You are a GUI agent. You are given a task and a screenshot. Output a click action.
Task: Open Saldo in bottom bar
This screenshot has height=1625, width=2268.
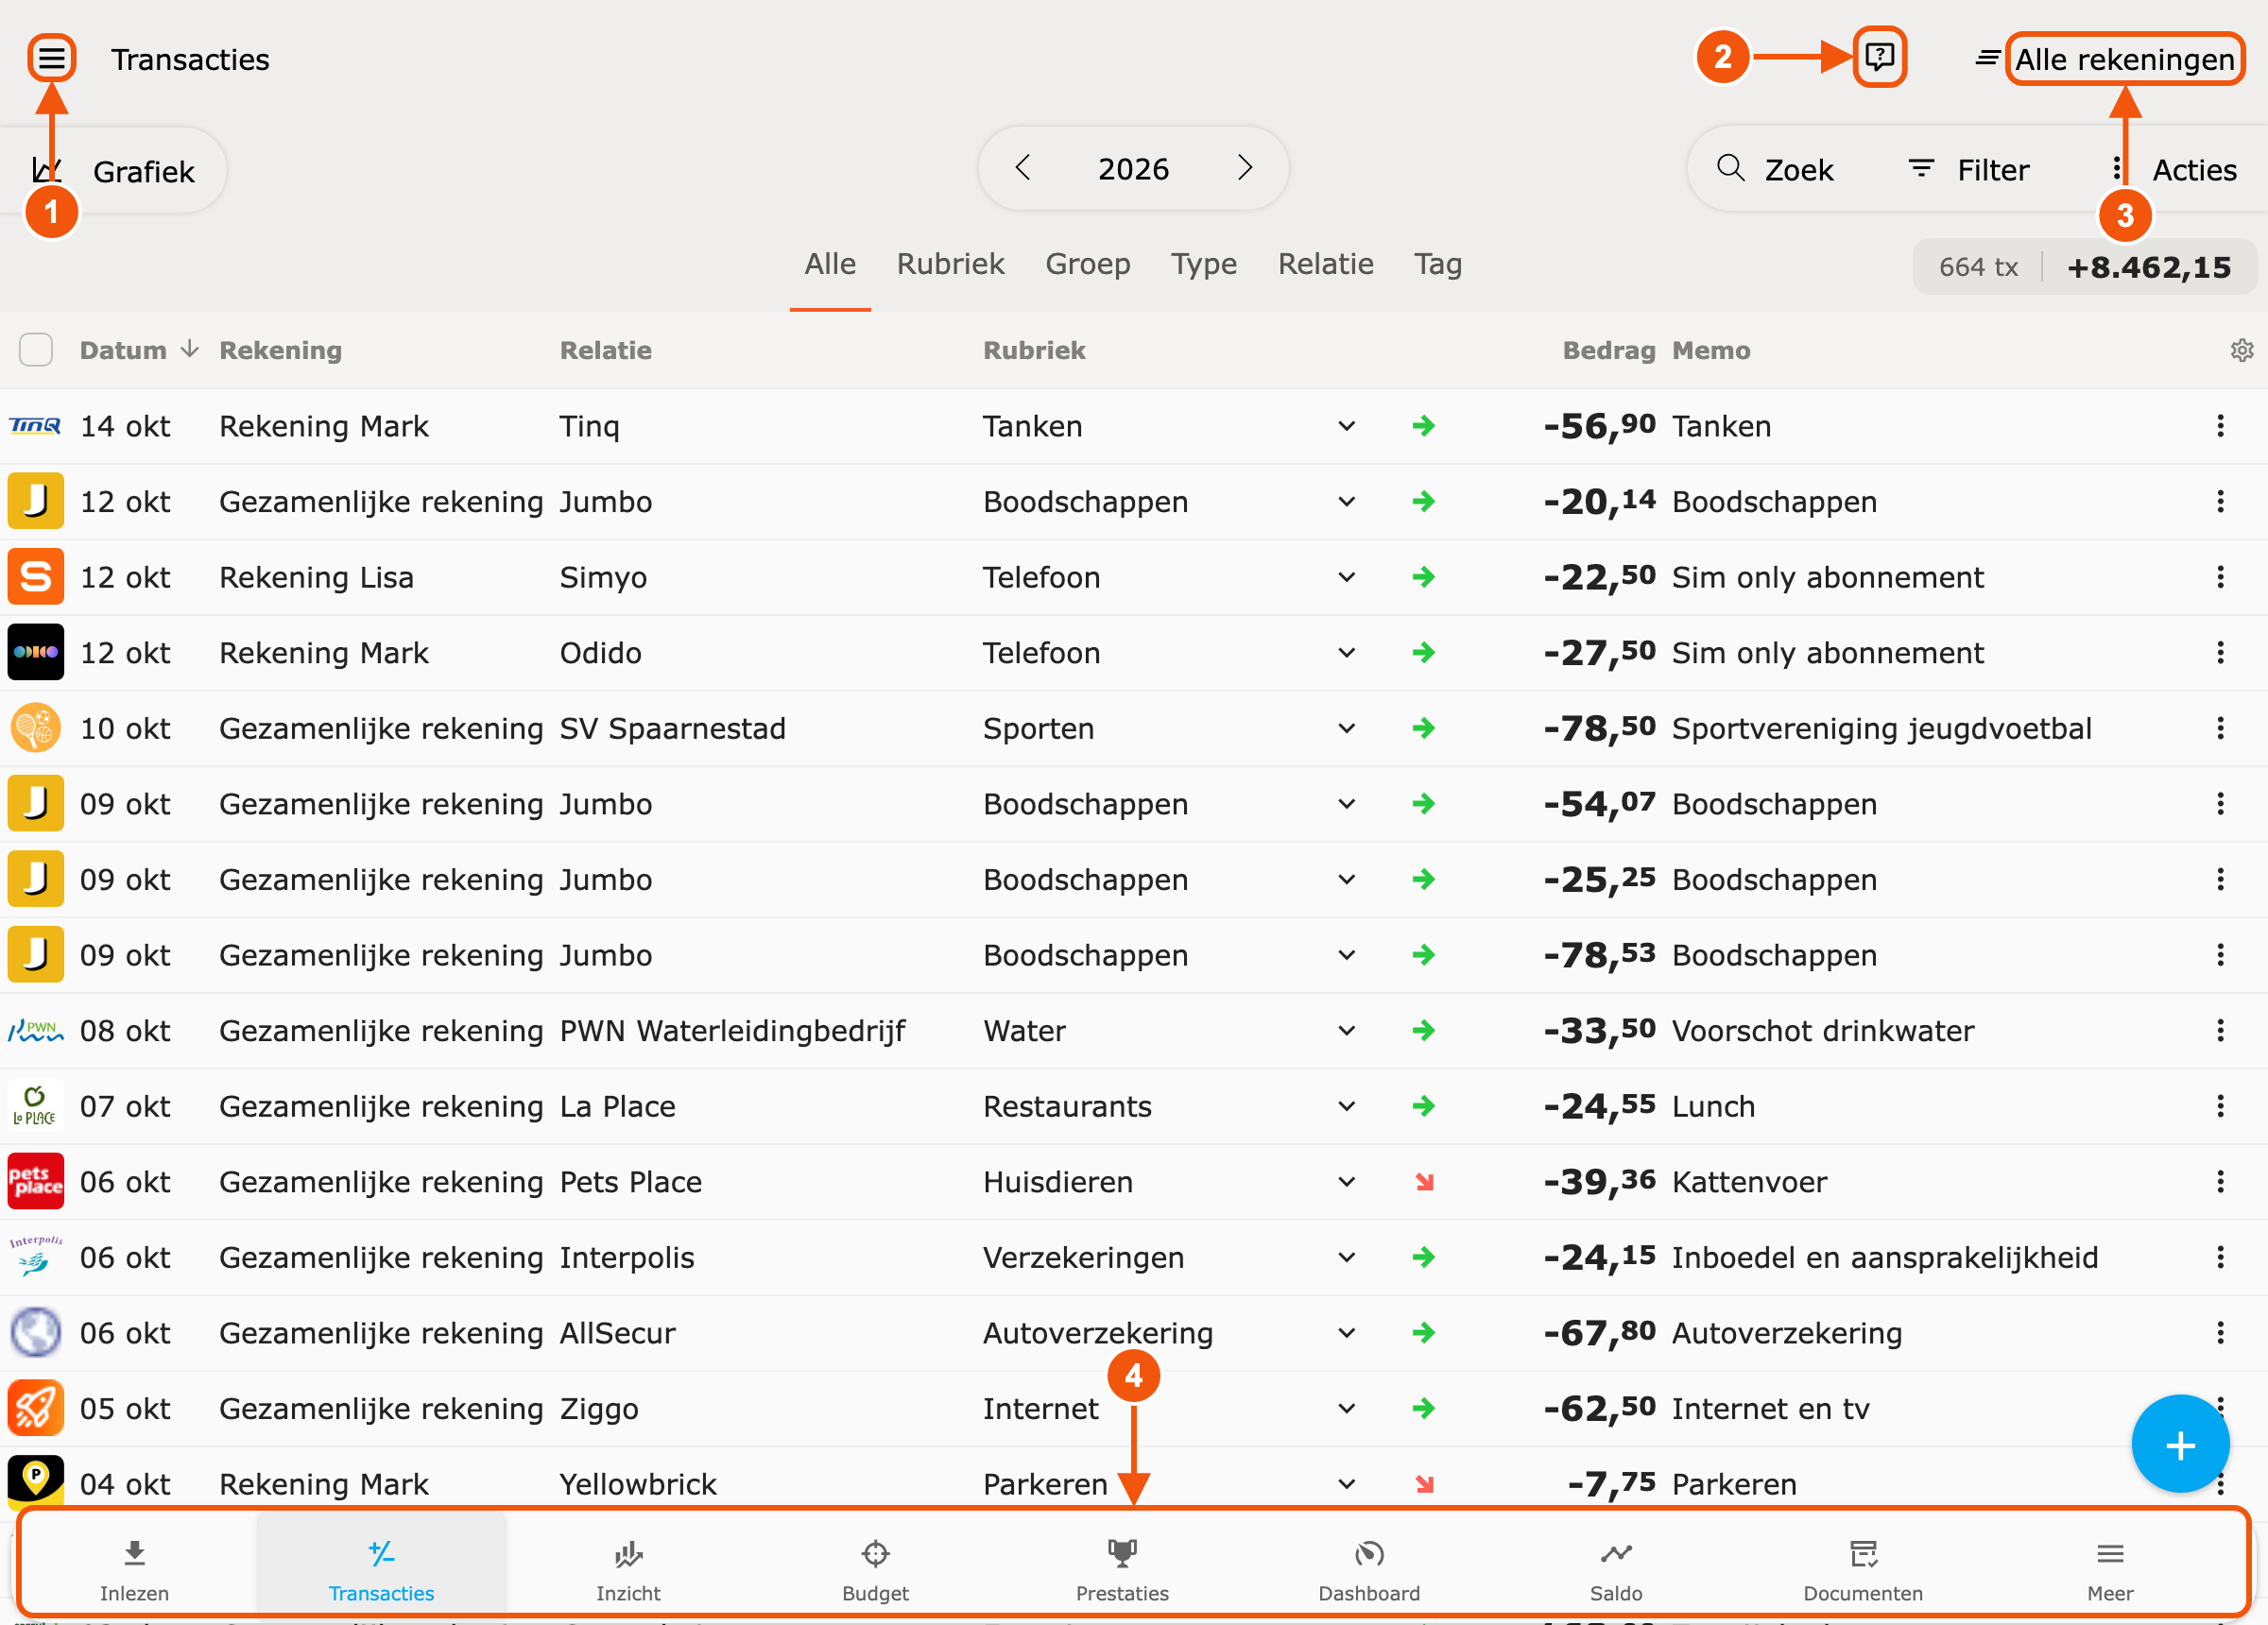point(1616,1569)
